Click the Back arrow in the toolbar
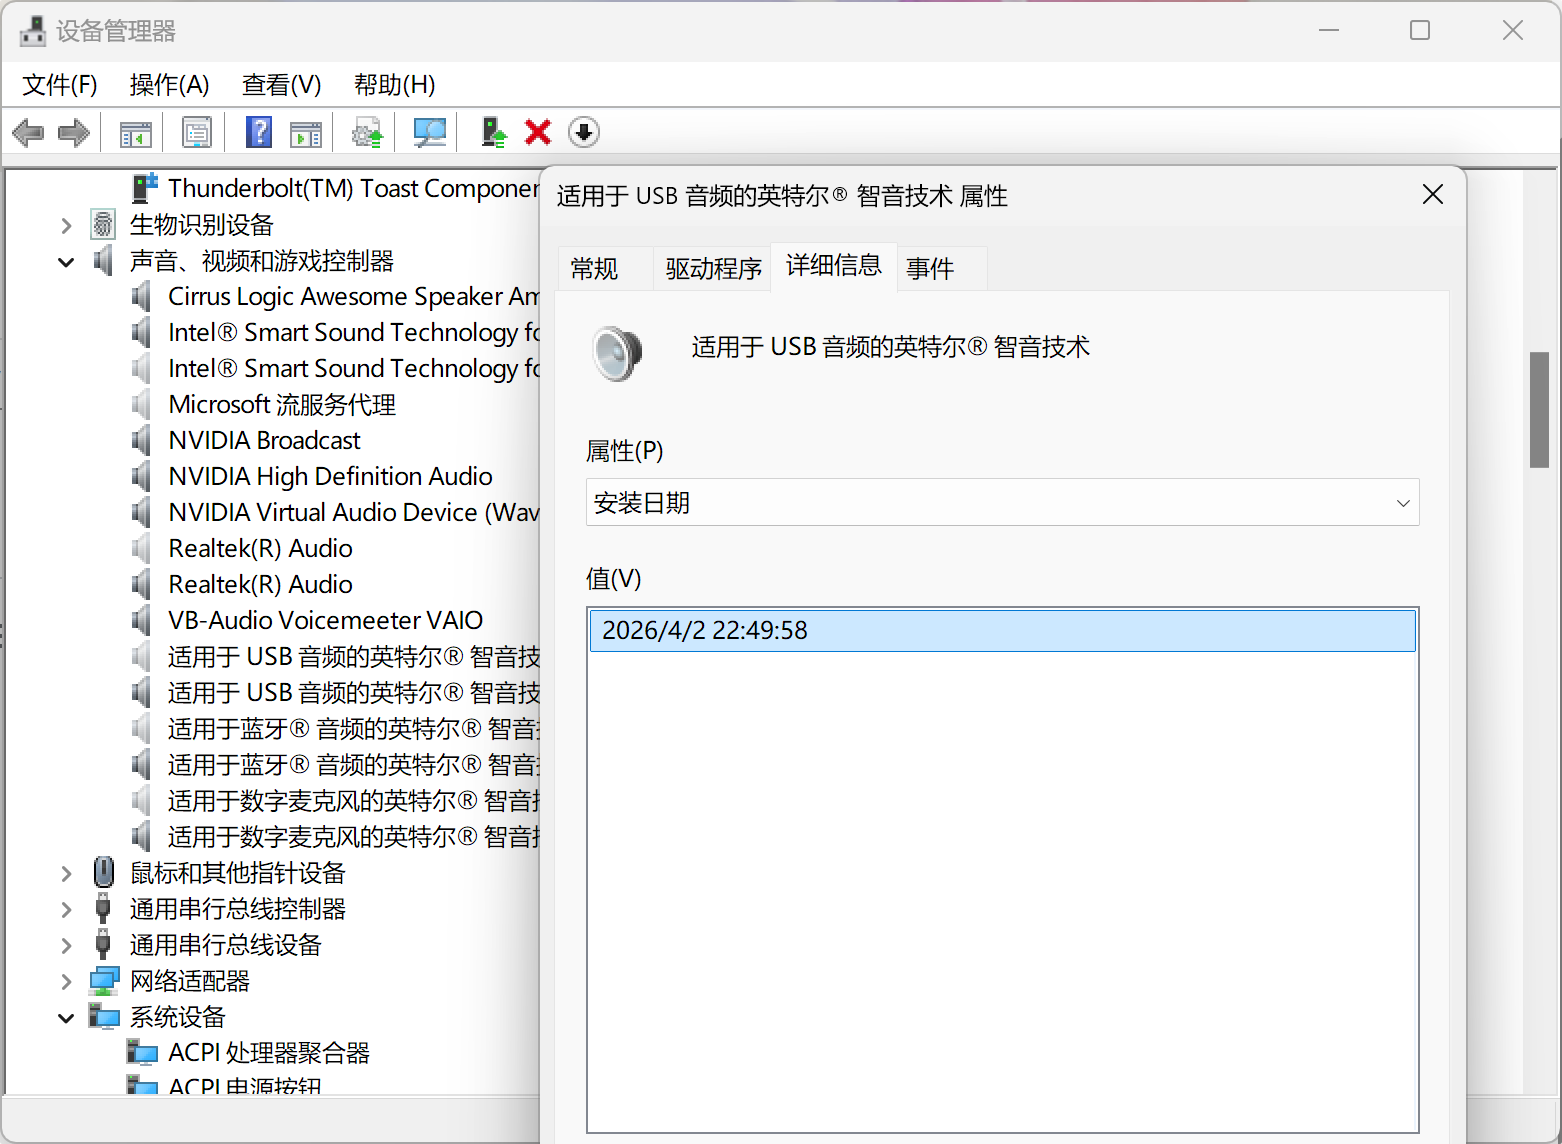Viewport: 1562px width, 1144px height. click(28, 132)
